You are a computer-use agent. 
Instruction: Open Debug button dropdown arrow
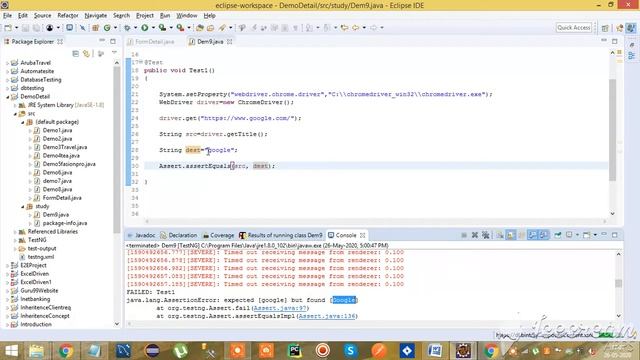[x=136, y=28]
